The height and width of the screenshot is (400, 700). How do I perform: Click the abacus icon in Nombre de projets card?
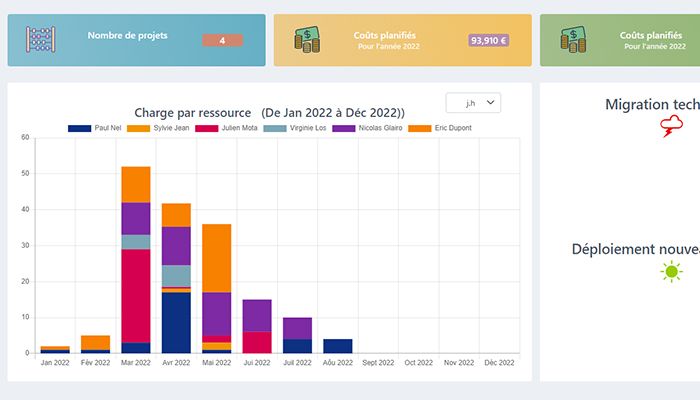pos(40,40)
